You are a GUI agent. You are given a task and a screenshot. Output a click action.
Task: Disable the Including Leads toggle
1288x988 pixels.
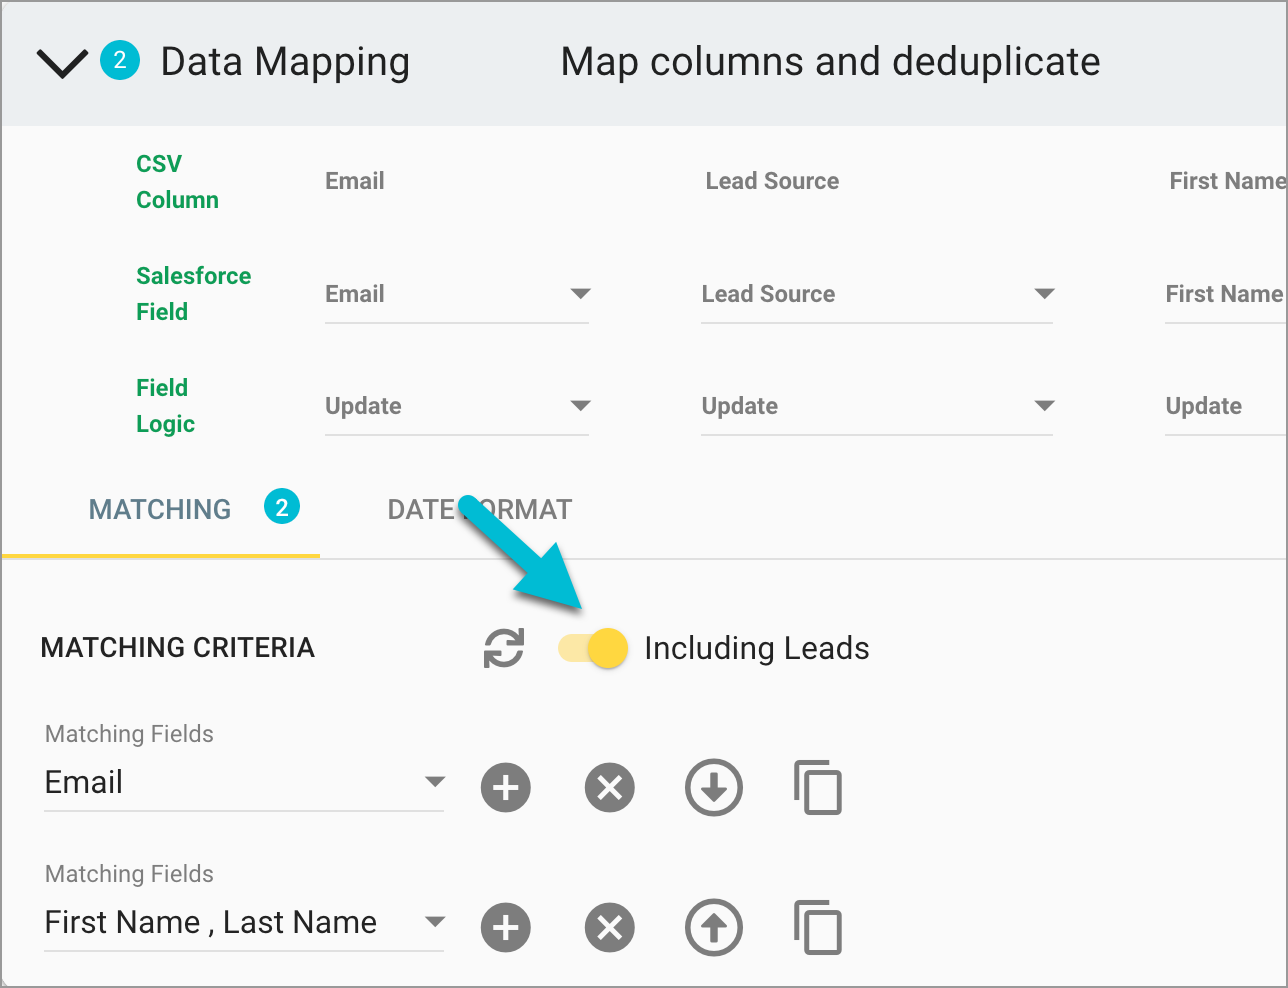click(x=591, y=648)
